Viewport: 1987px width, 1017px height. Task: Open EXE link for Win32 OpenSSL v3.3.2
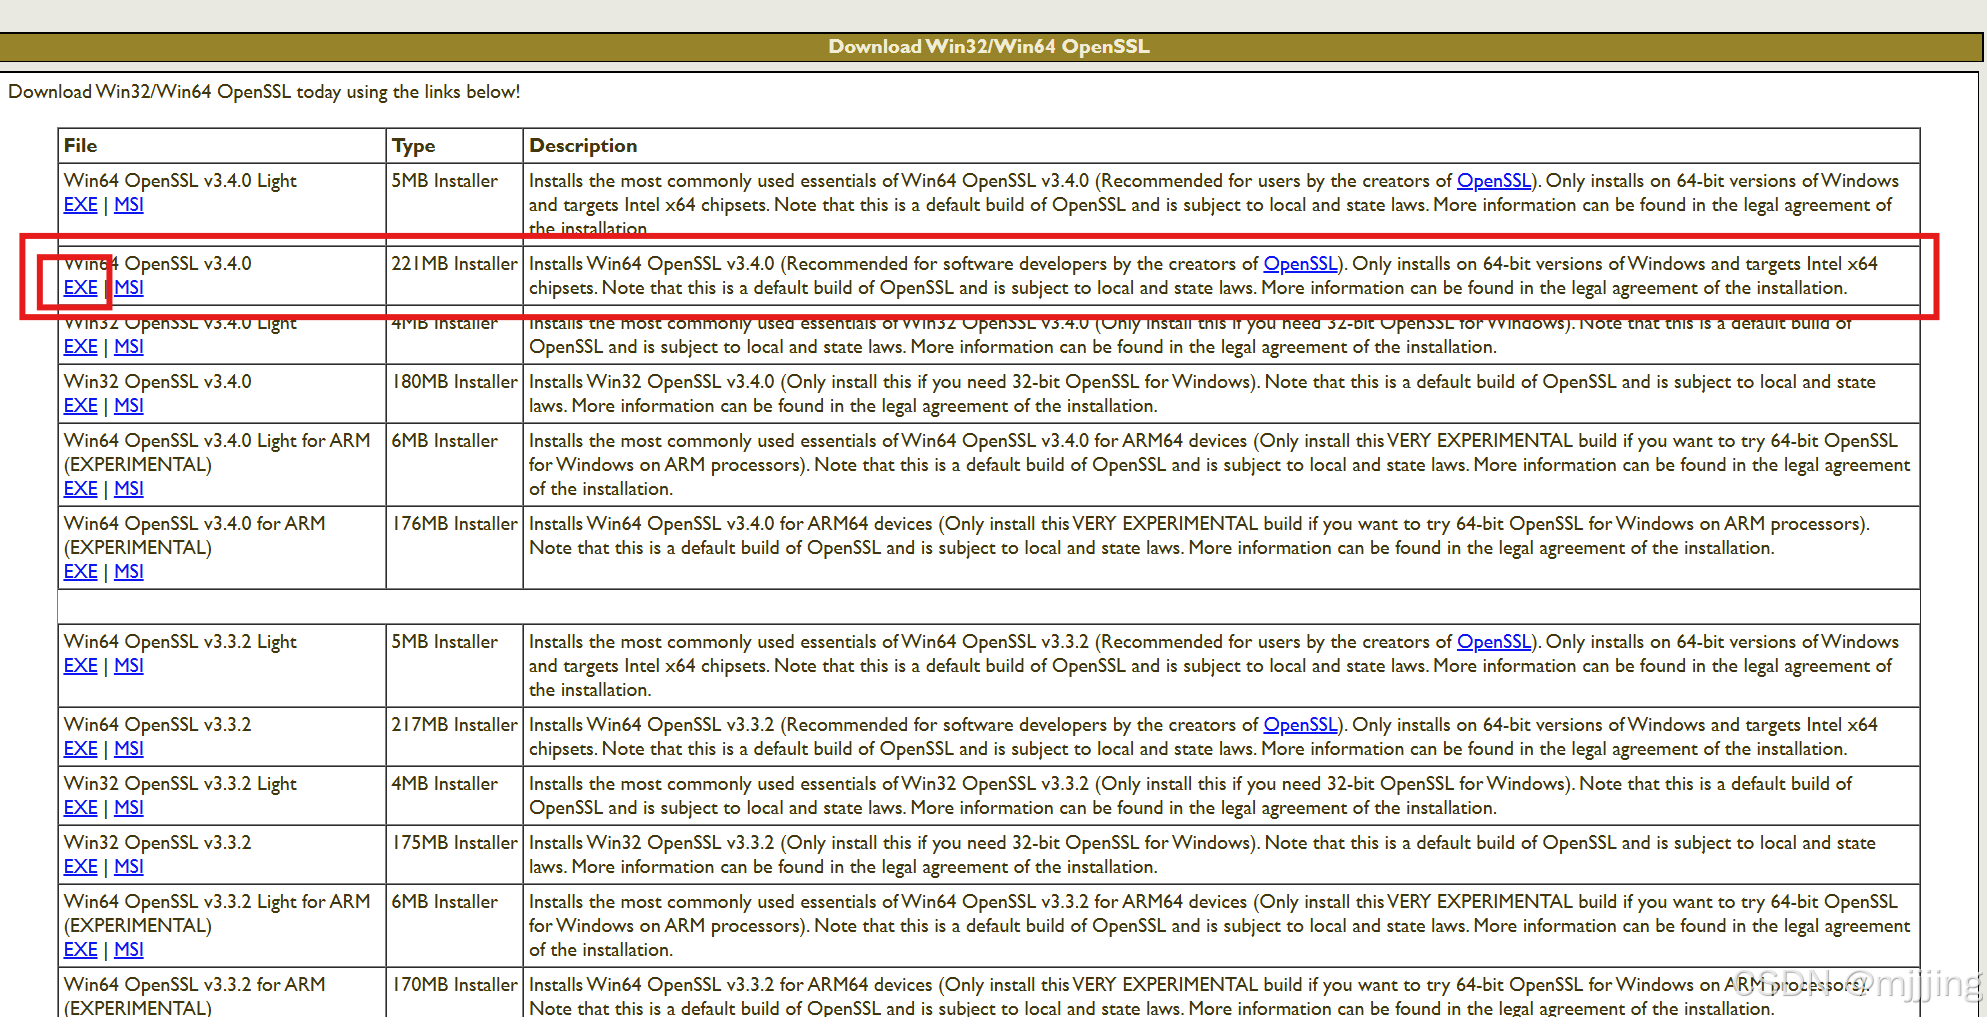(x=80, y=867)
